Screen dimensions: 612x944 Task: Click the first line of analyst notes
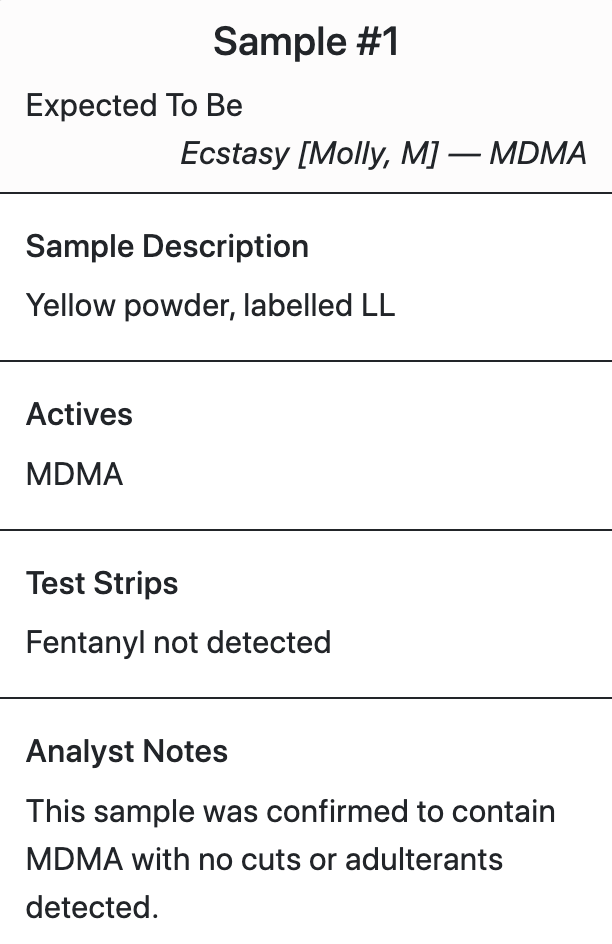click(x=291, y=812)
